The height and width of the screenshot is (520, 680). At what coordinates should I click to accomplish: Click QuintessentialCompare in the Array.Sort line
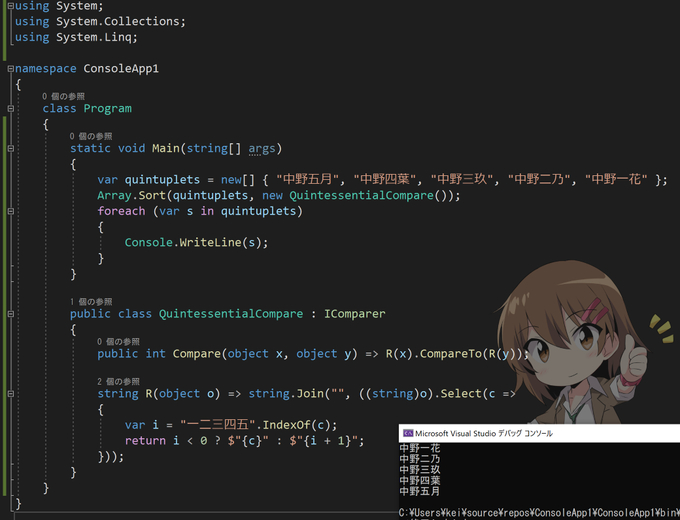pyautogui.click(x=361, y=196)
